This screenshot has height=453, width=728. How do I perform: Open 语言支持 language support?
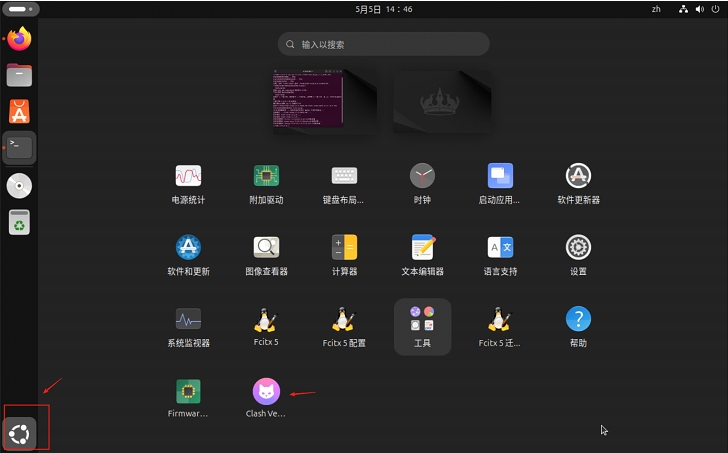point(500,248)
